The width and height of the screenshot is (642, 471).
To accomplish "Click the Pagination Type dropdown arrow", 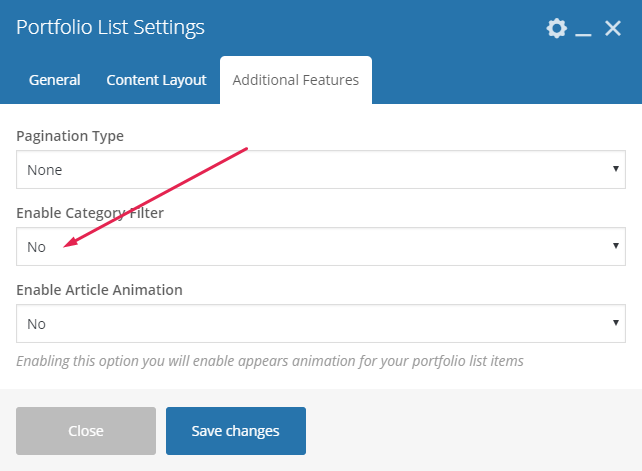I will click(616, 169).
